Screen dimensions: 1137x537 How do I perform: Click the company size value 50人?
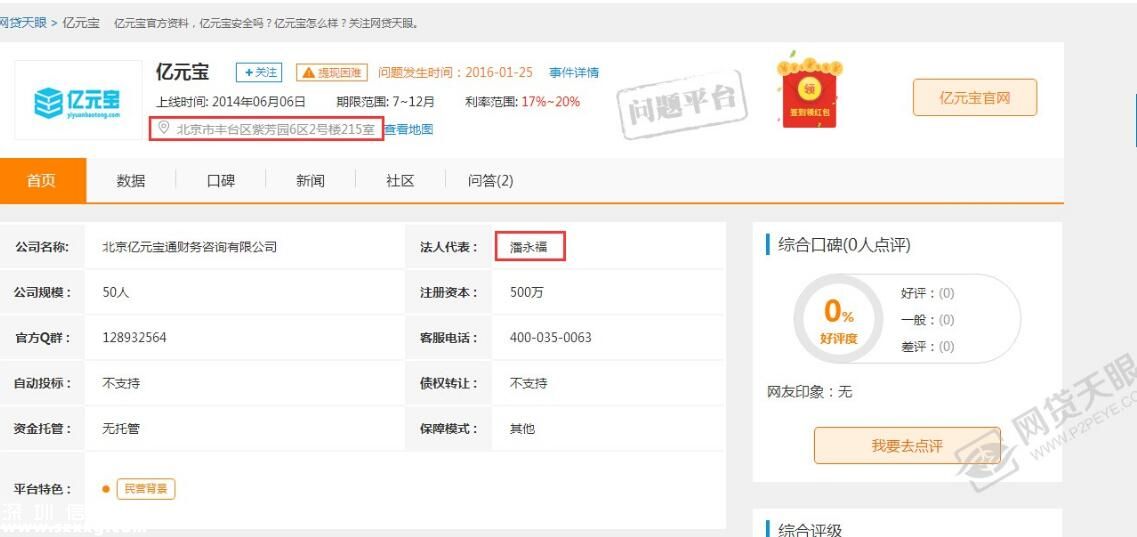[116, 293]
